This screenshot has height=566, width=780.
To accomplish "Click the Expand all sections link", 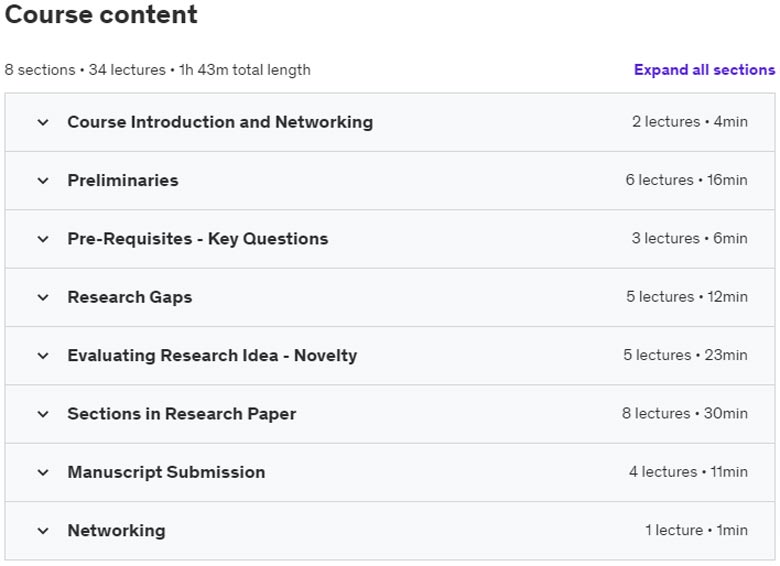I will pyautogui.click(x=704, y=70).
